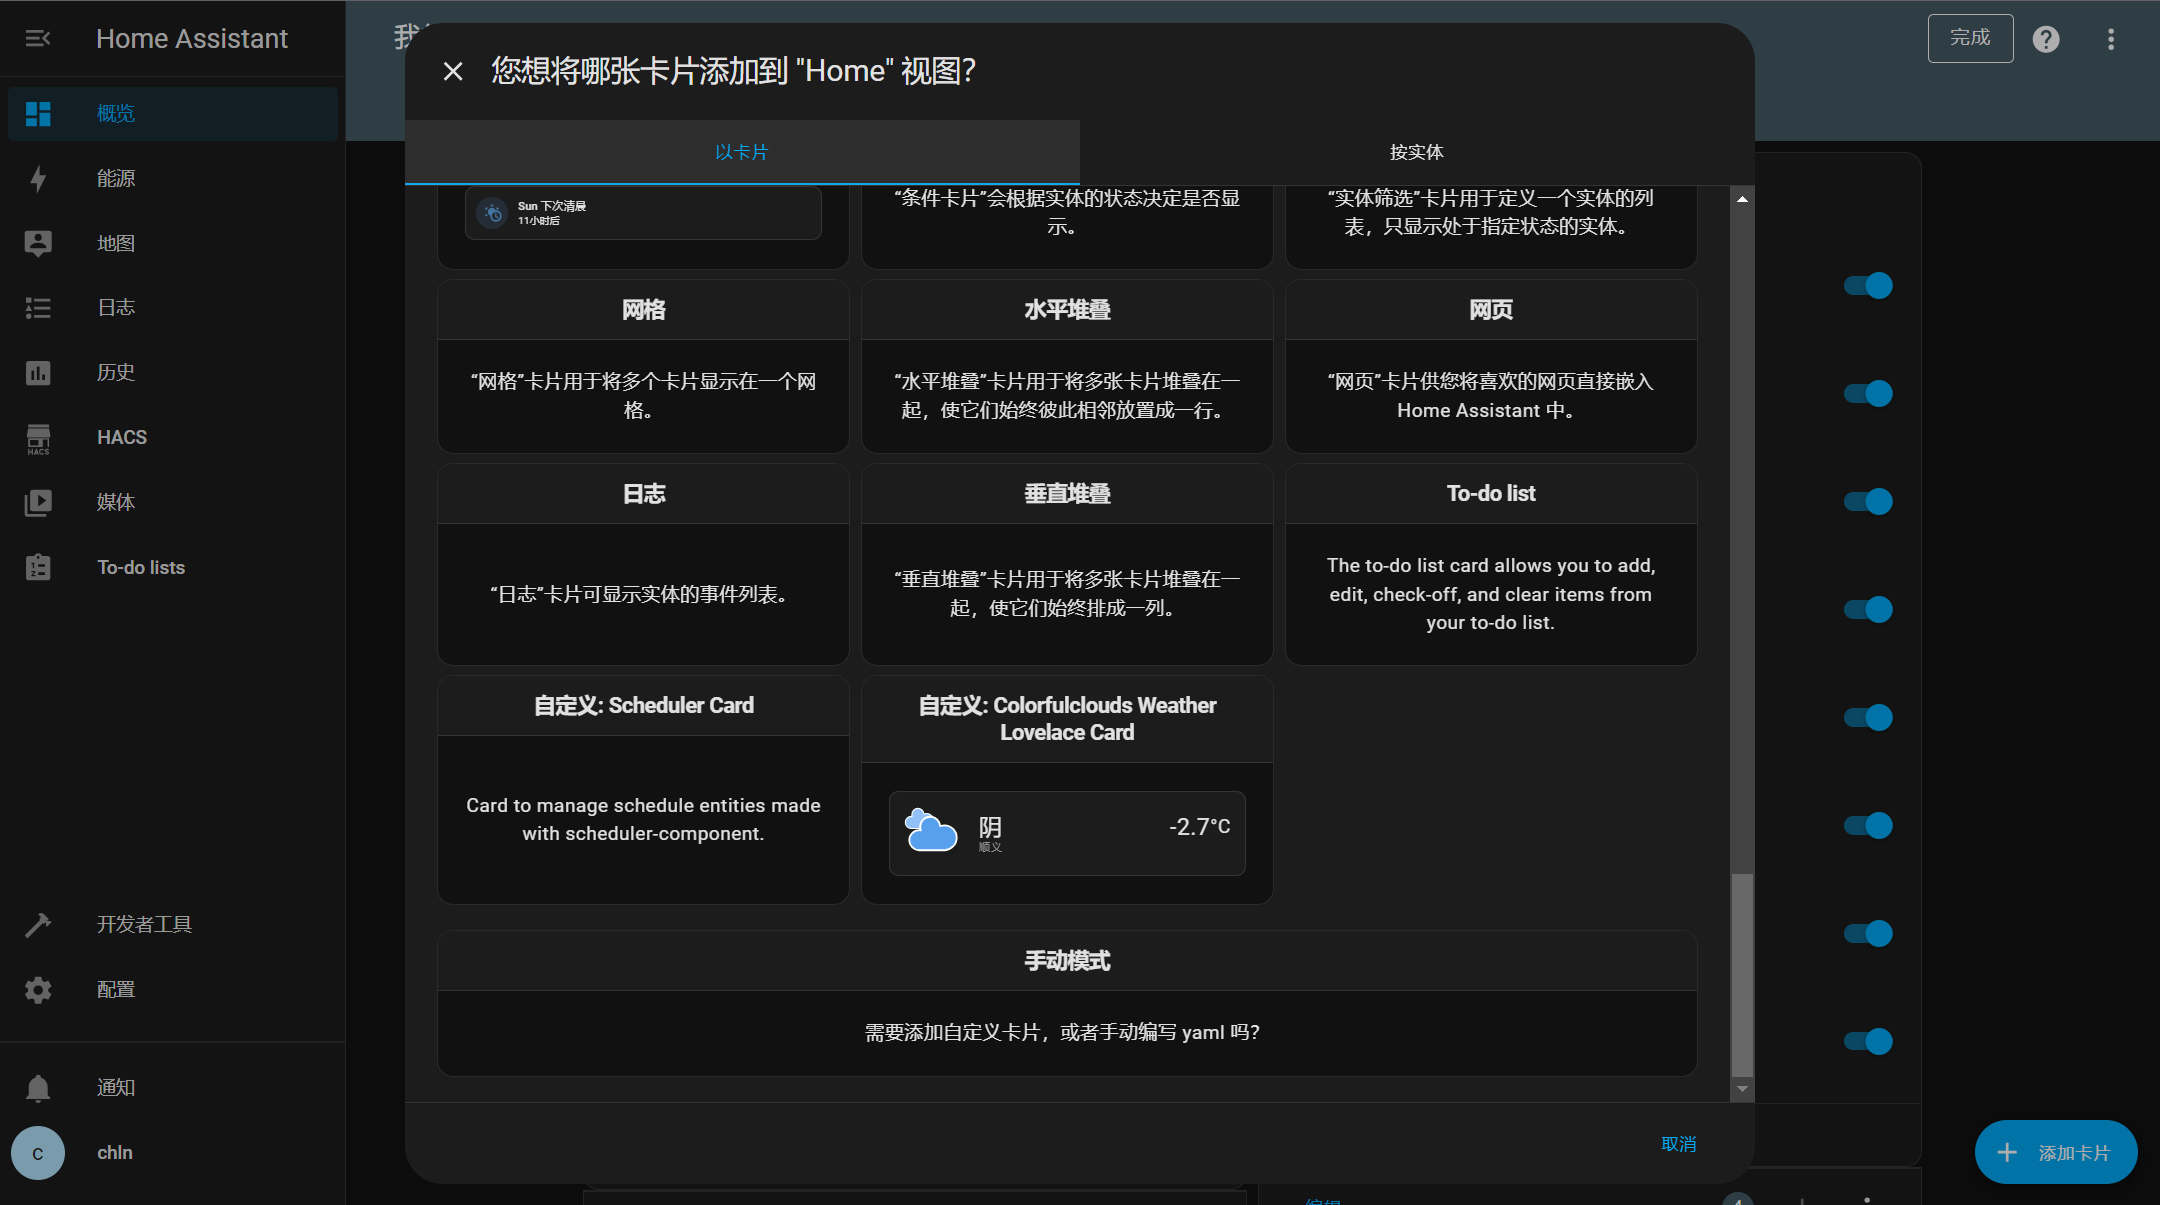Select the HACS sidebar item
Viewport: 2160px width, 1205px height.
click(173, 438)
